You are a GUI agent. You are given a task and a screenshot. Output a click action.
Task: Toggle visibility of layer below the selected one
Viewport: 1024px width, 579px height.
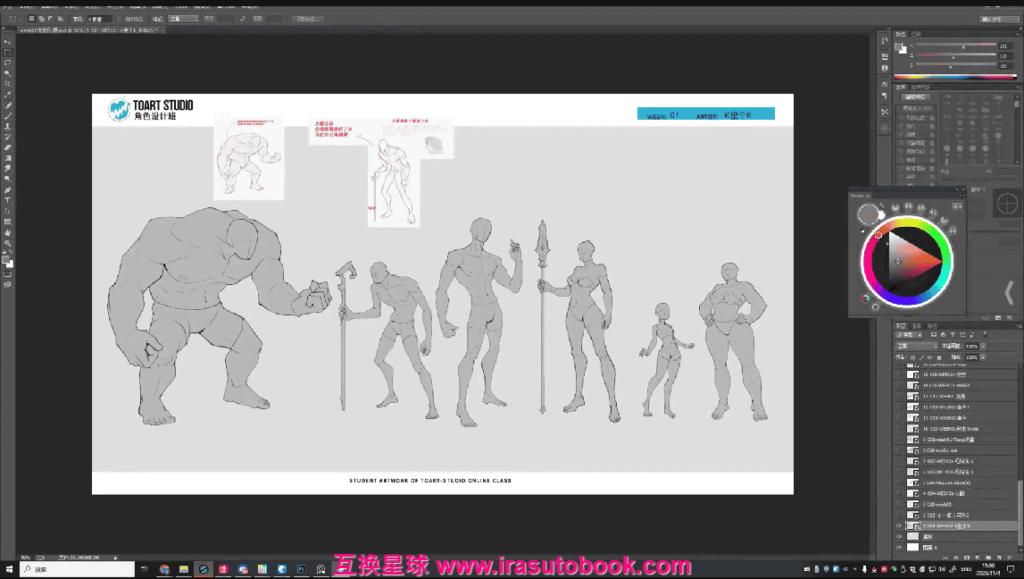click(x=899, y=537)
